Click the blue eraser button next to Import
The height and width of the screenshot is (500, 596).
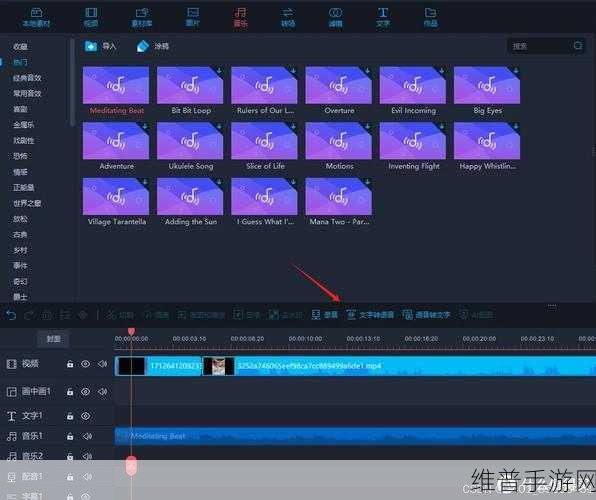point(153,46)
